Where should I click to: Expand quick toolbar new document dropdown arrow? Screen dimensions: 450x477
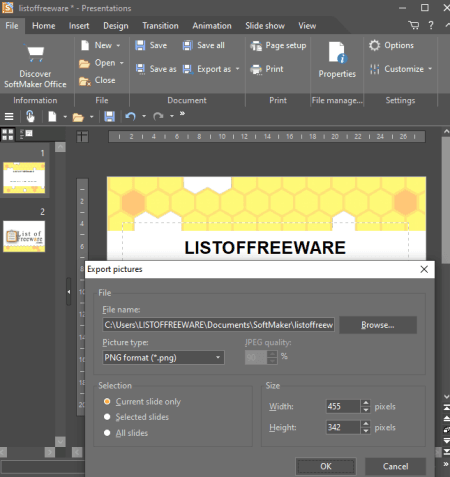pos(65,117)
